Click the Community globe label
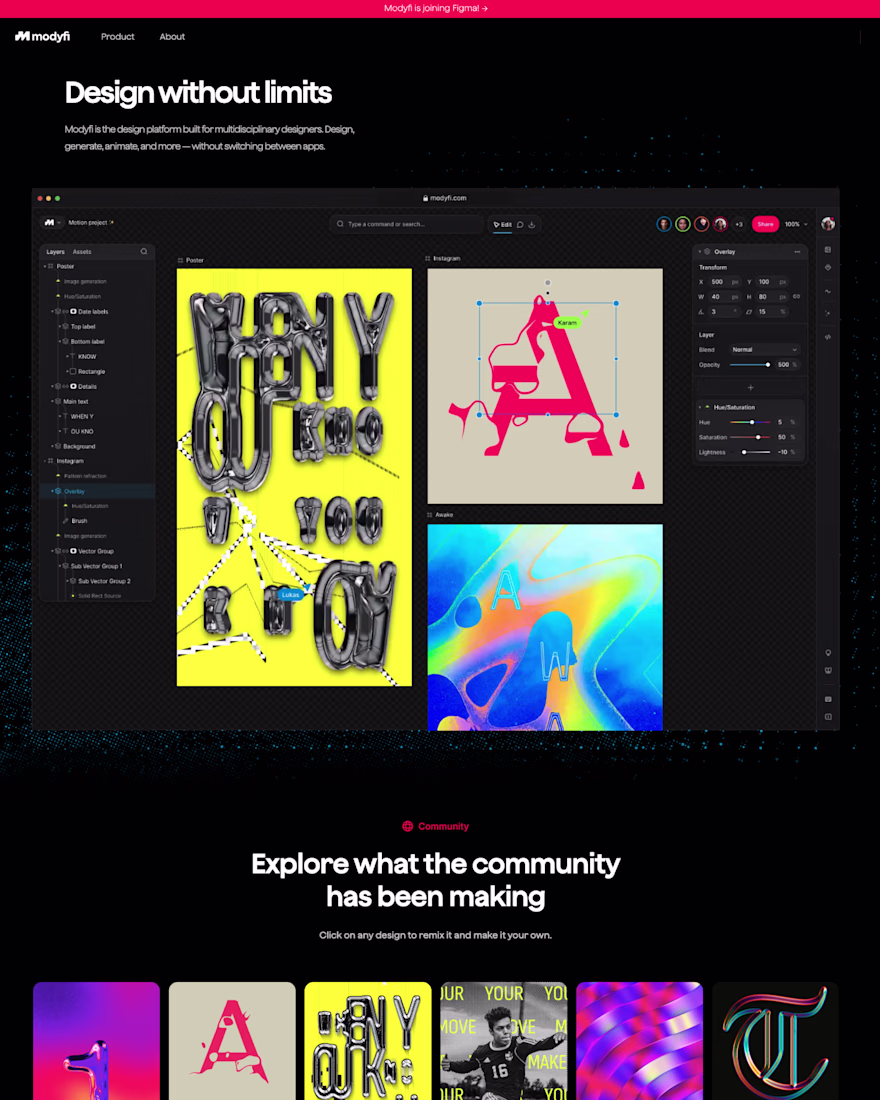This screenshot has width=880, height=1100. click(435, 826)
